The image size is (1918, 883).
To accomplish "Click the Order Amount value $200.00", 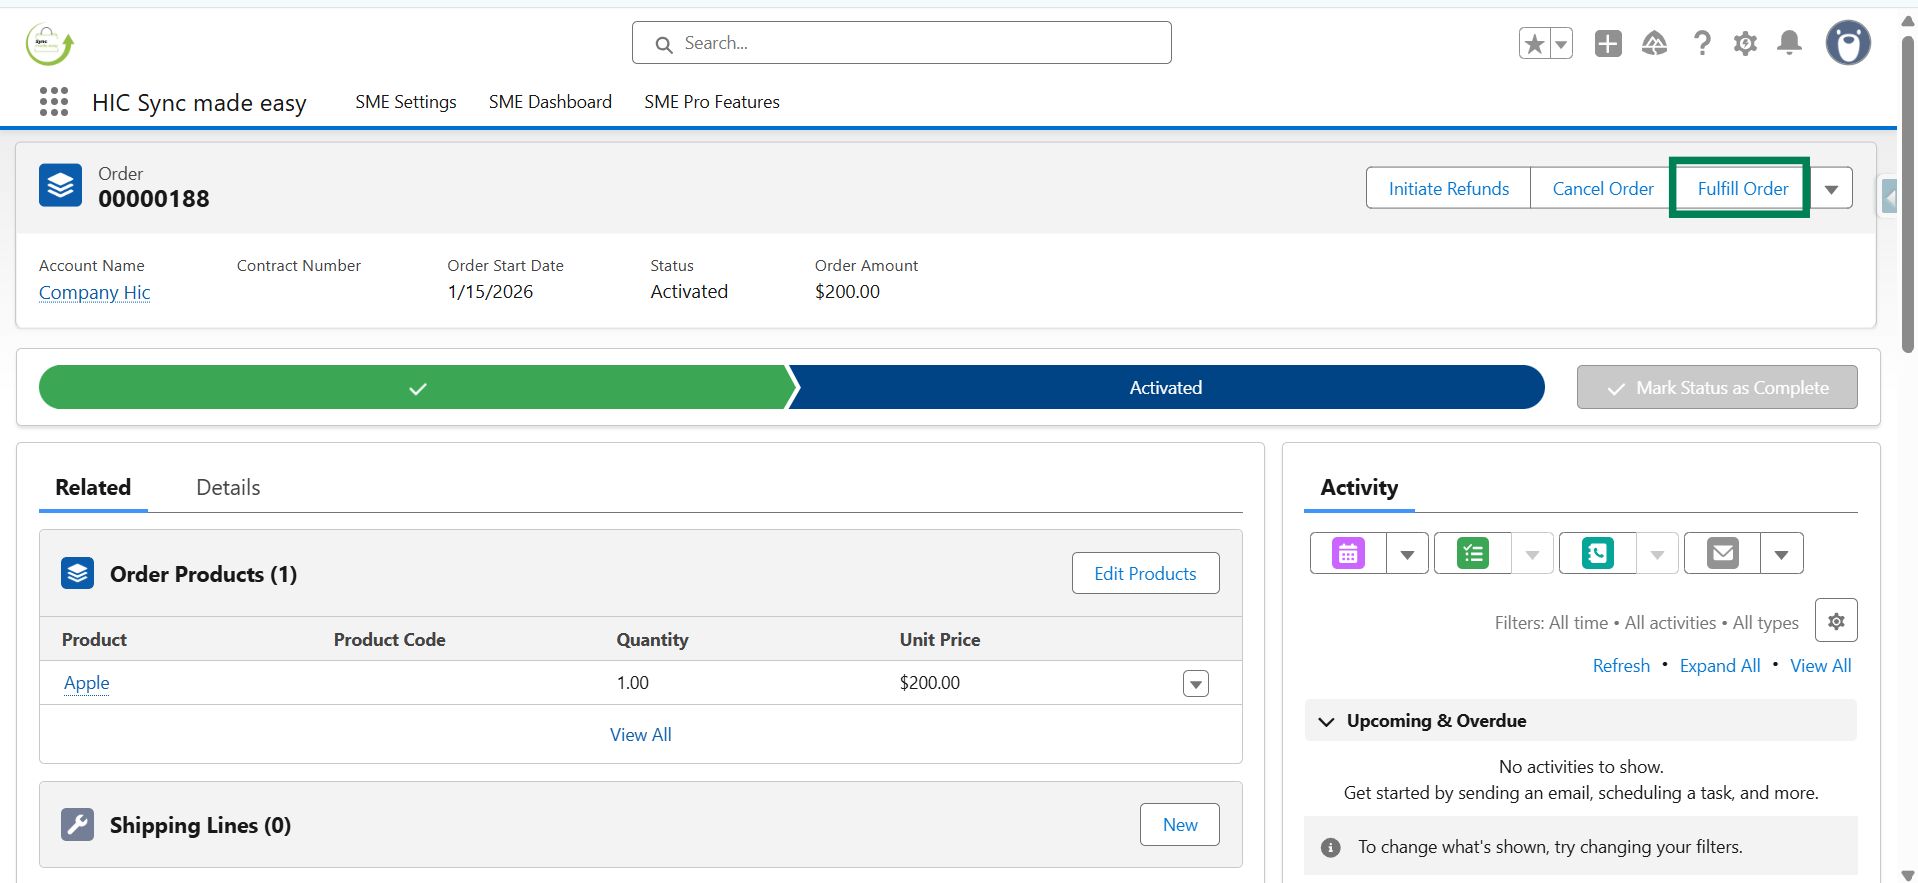I will pyautogui.click(x=847, y=292).
